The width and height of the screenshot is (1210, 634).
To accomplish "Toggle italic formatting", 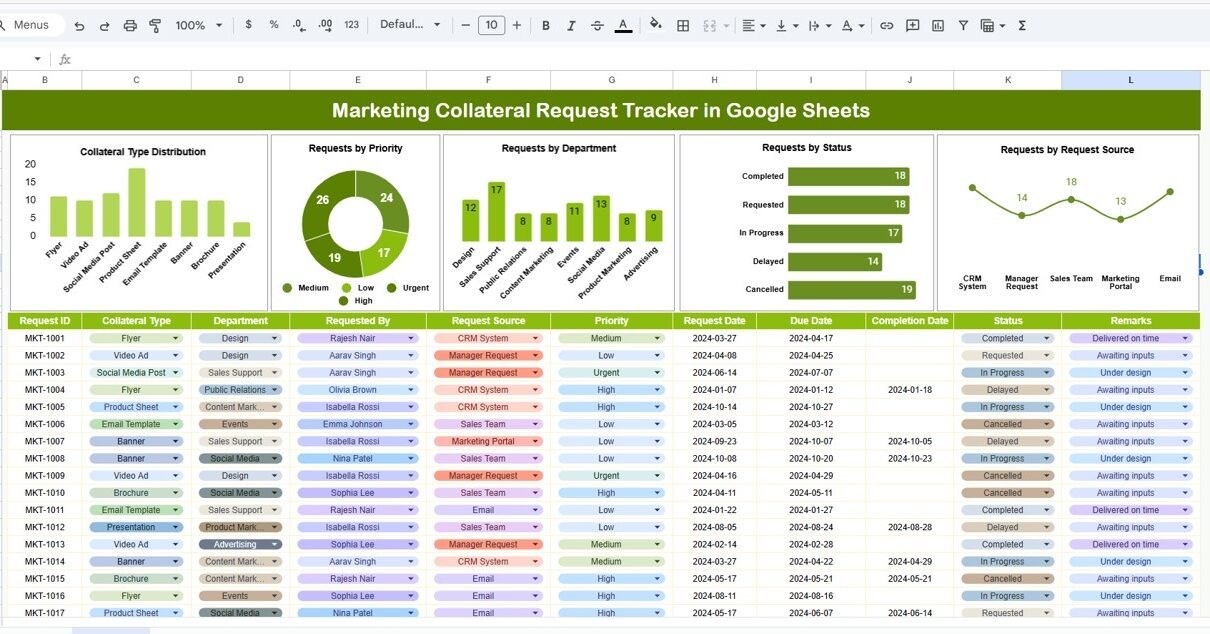I will 571,26.
